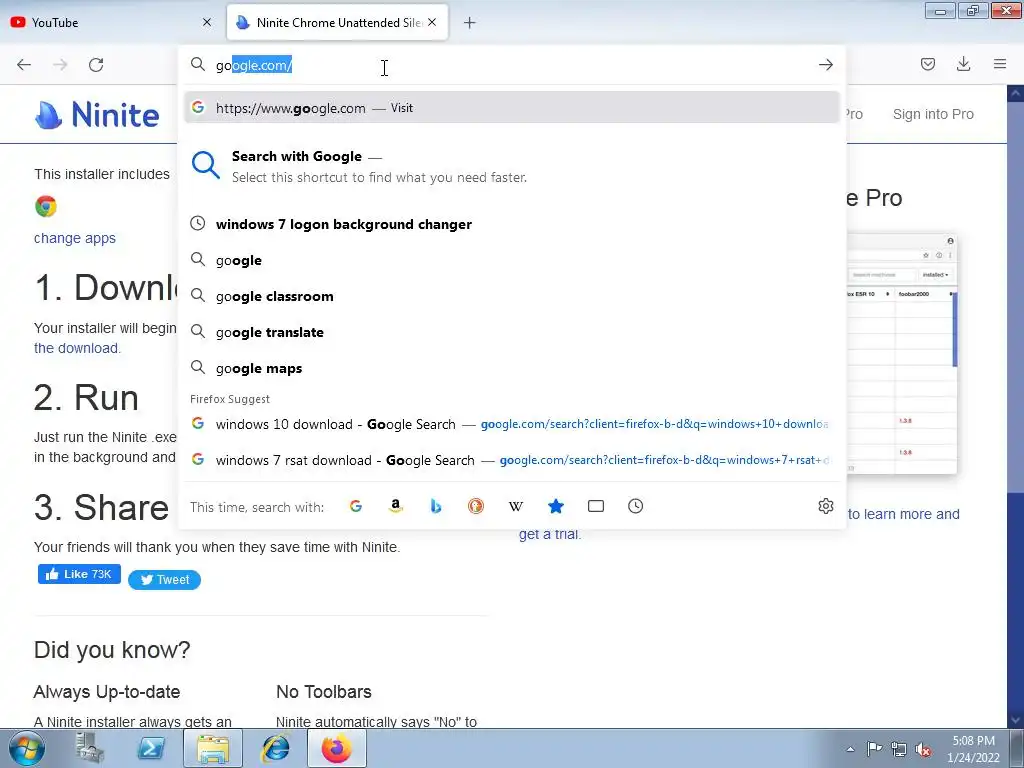
Task: Search open tabs with the tabs icon
Action: [596, 506]
